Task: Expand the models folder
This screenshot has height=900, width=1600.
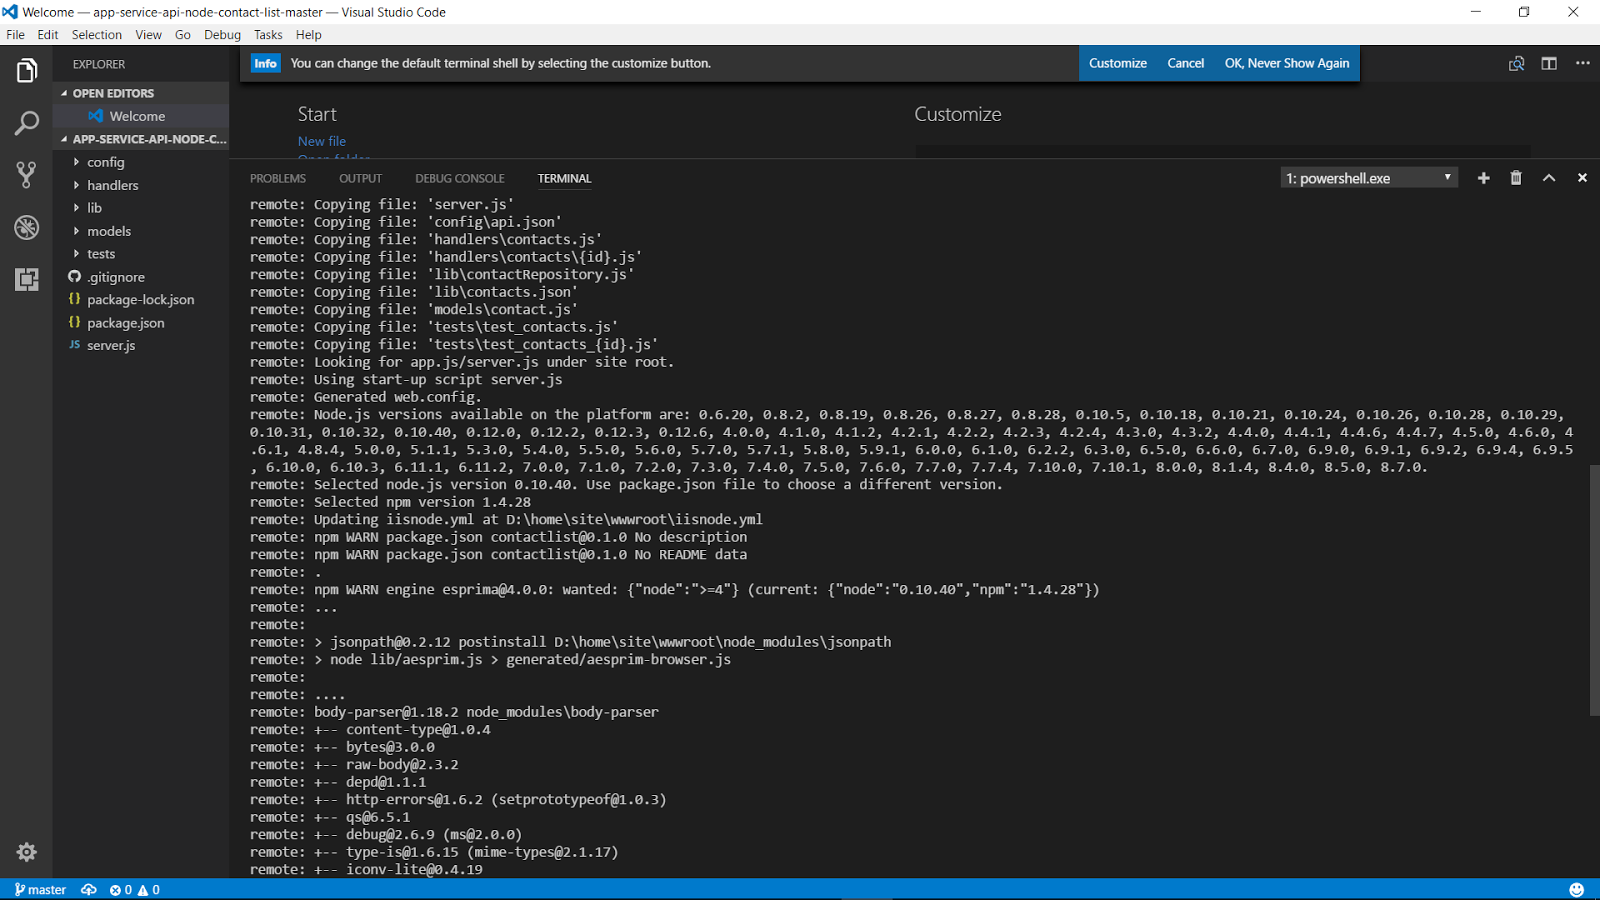Action: tap(141, 231)
